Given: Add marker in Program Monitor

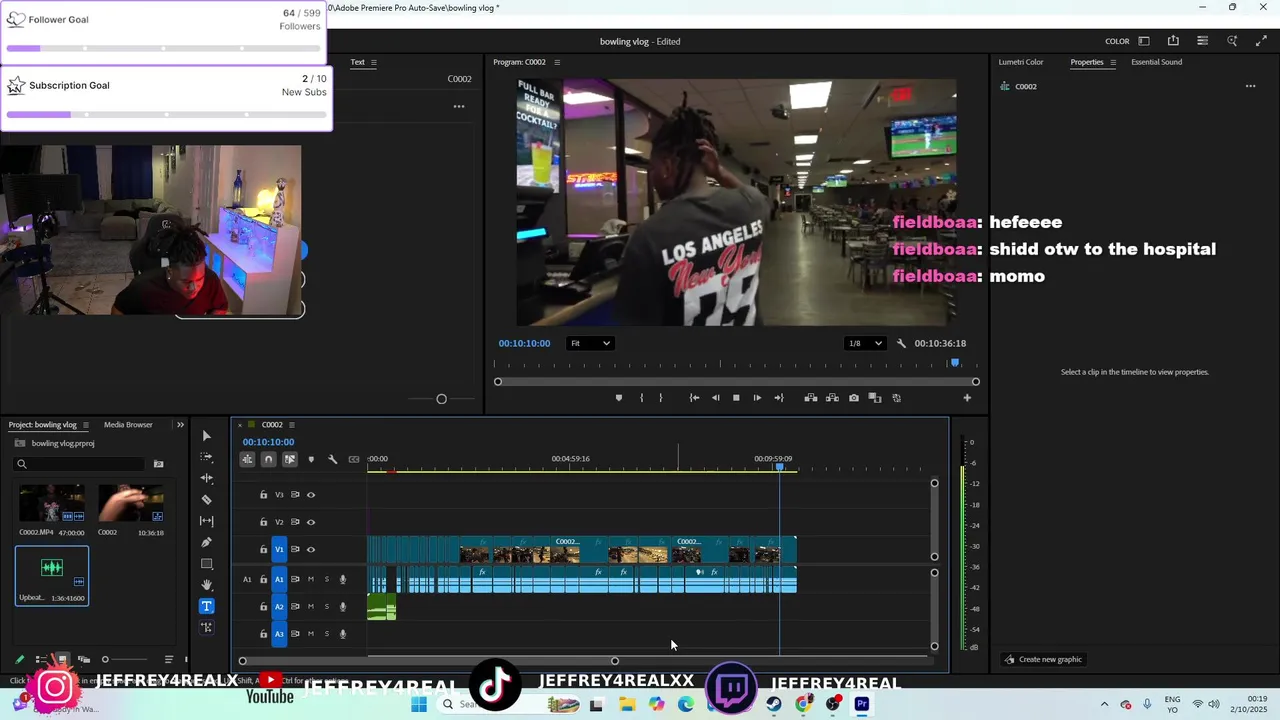Looking at the screenshot, I should (618, 398).
